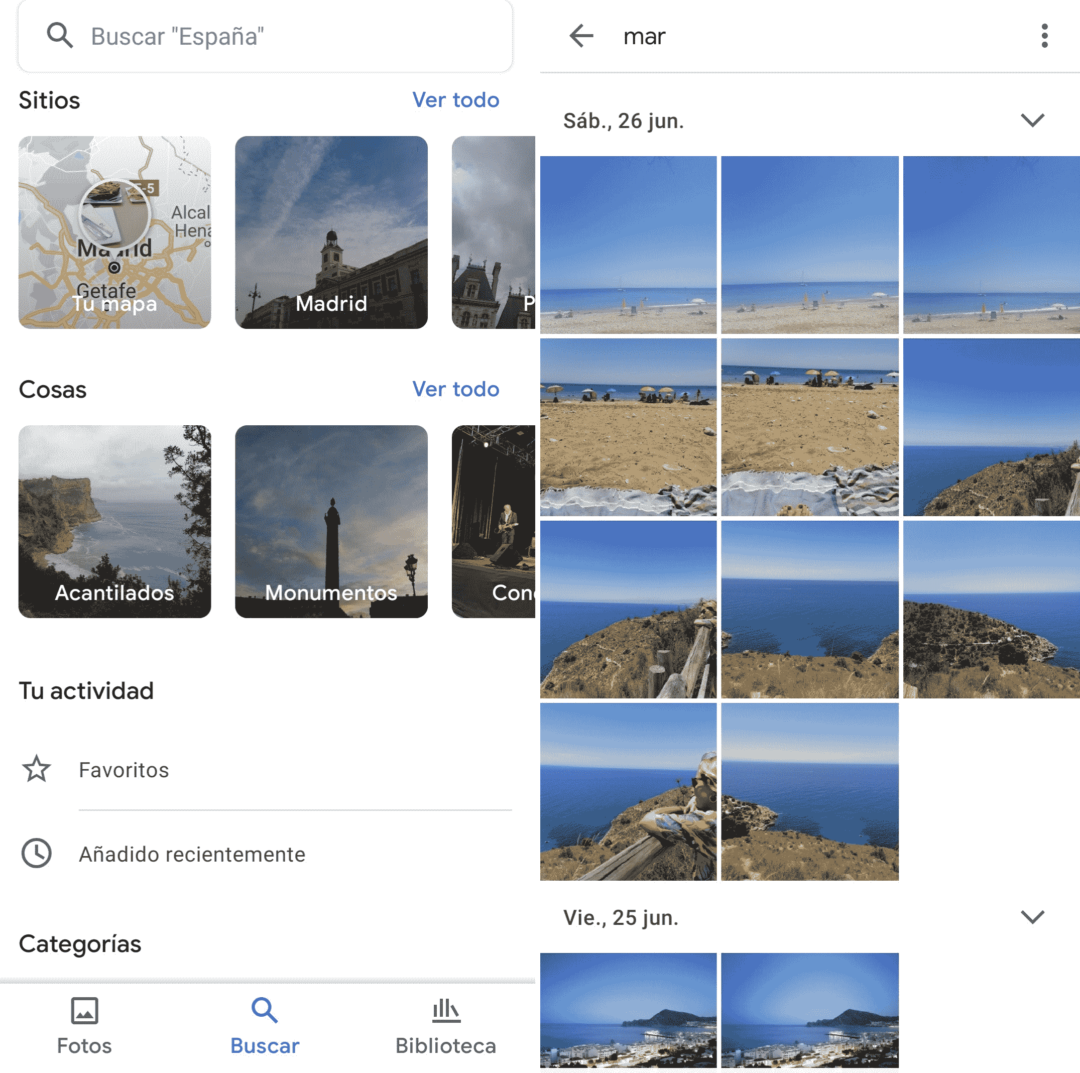The height and width of the screenshot is (1073, 1080).
Task: Open the Madrid place card
Action: 331,232
